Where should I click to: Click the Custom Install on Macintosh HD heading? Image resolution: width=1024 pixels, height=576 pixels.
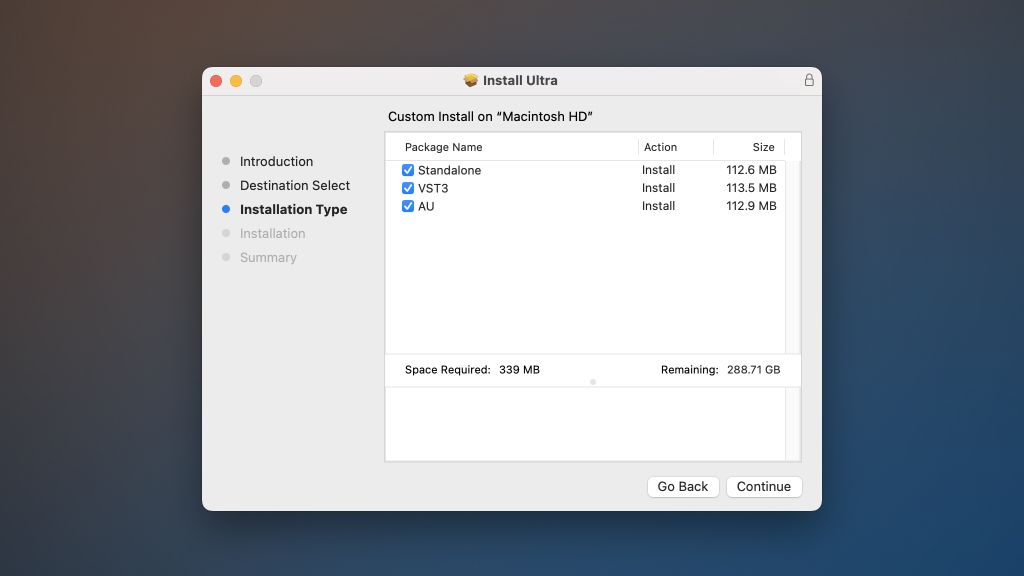coord(490,117)
